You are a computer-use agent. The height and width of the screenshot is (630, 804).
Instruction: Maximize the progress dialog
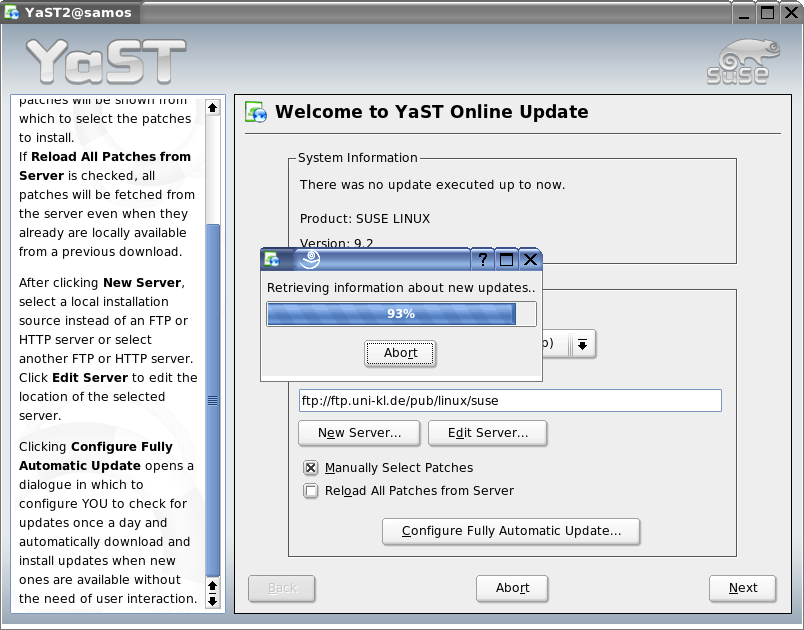(x=506, y=259)
